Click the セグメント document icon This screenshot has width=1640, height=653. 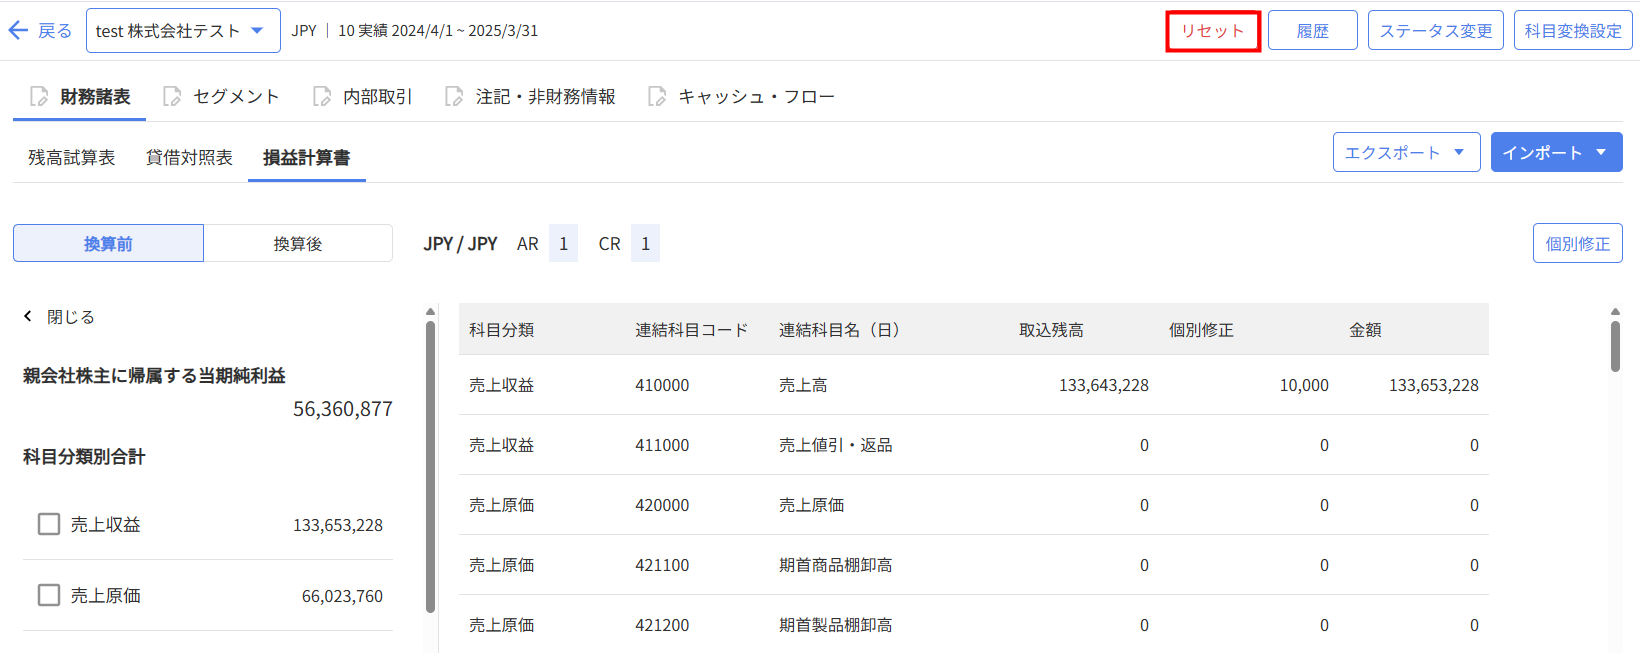coord(172,96)
